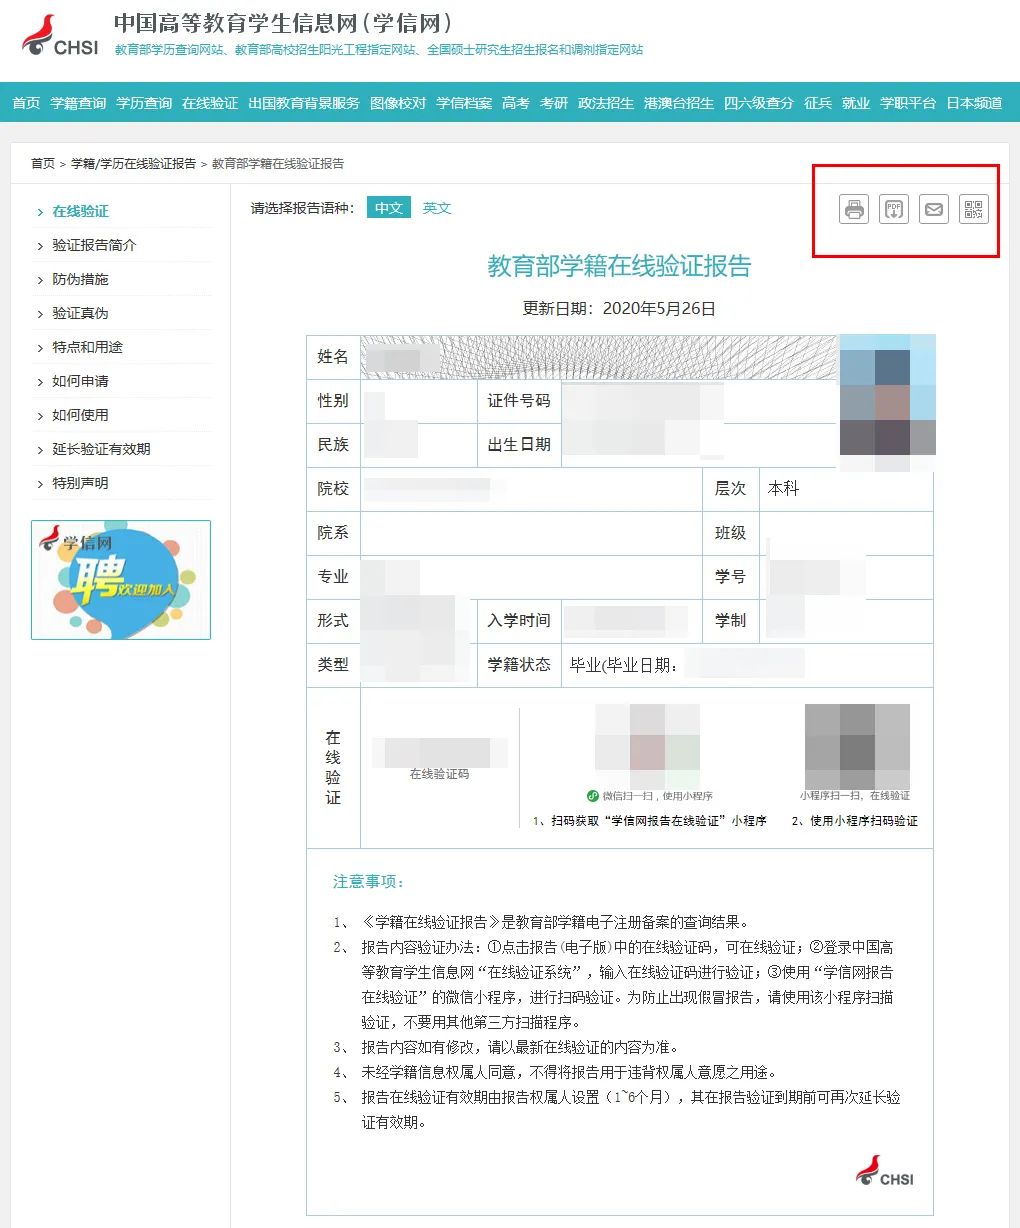Viewport: 1020px width, 1228px height.
Task: Open the QR code icon
Action: [973, 209]
